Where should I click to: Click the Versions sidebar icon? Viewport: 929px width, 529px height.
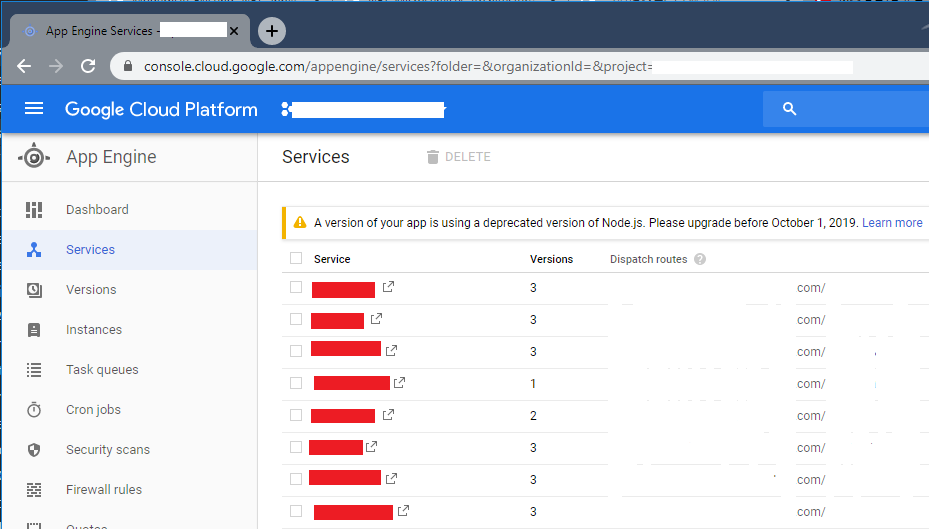pyautogui.click(x=34, y=290)
